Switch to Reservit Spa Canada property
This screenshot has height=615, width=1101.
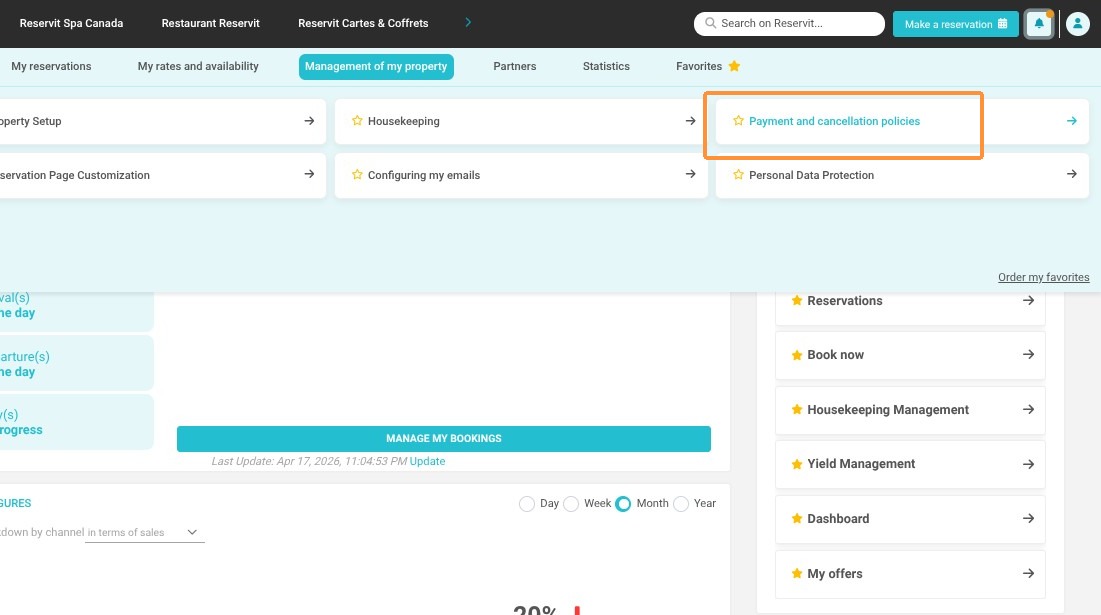(71, 23)
